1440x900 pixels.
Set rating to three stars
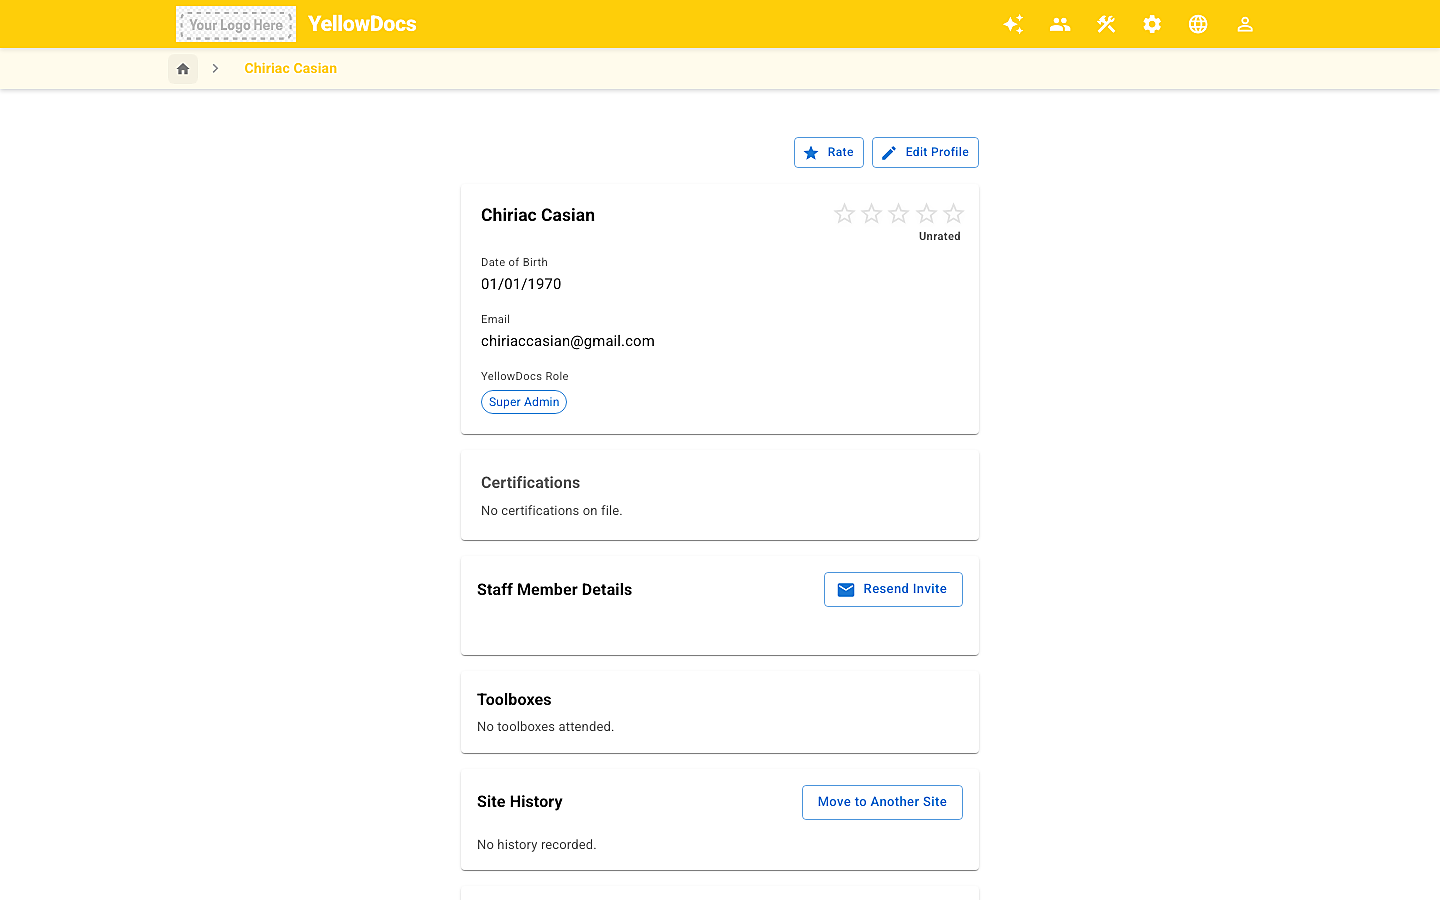[899, 214]
